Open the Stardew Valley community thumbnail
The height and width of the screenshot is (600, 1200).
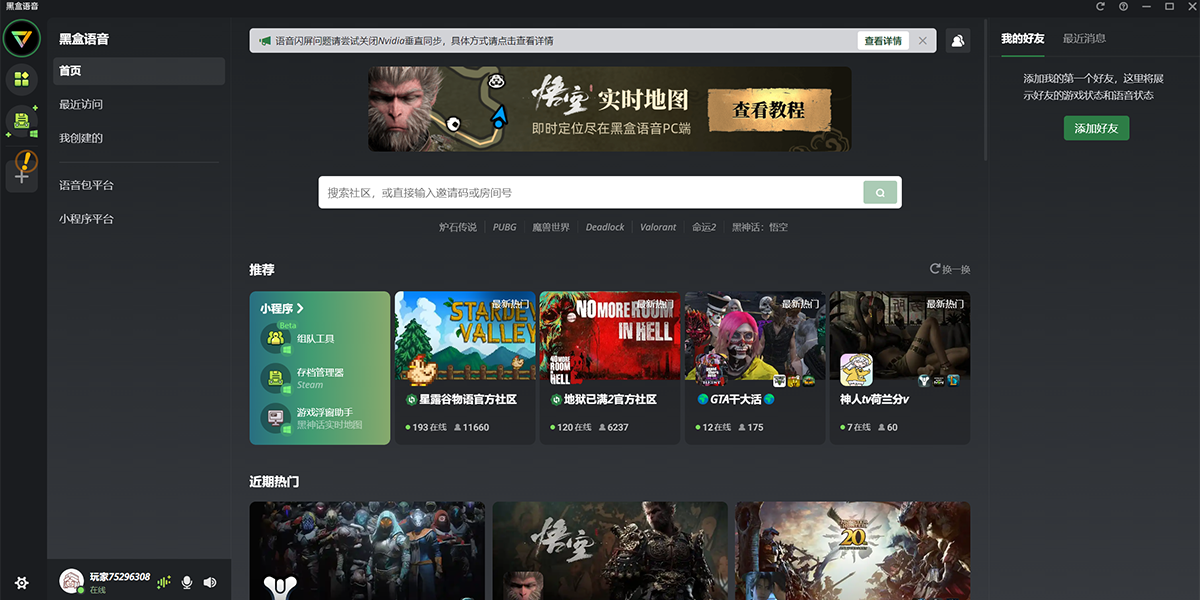[x=467, y=338]
